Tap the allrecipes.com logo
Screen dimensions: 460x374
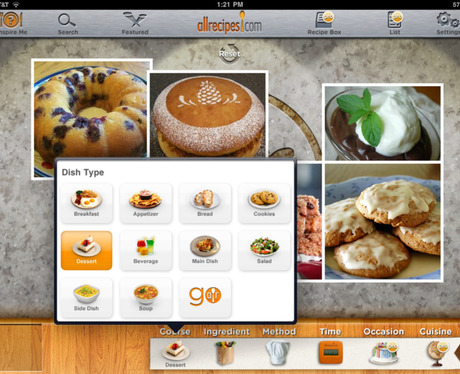point(229,24)
